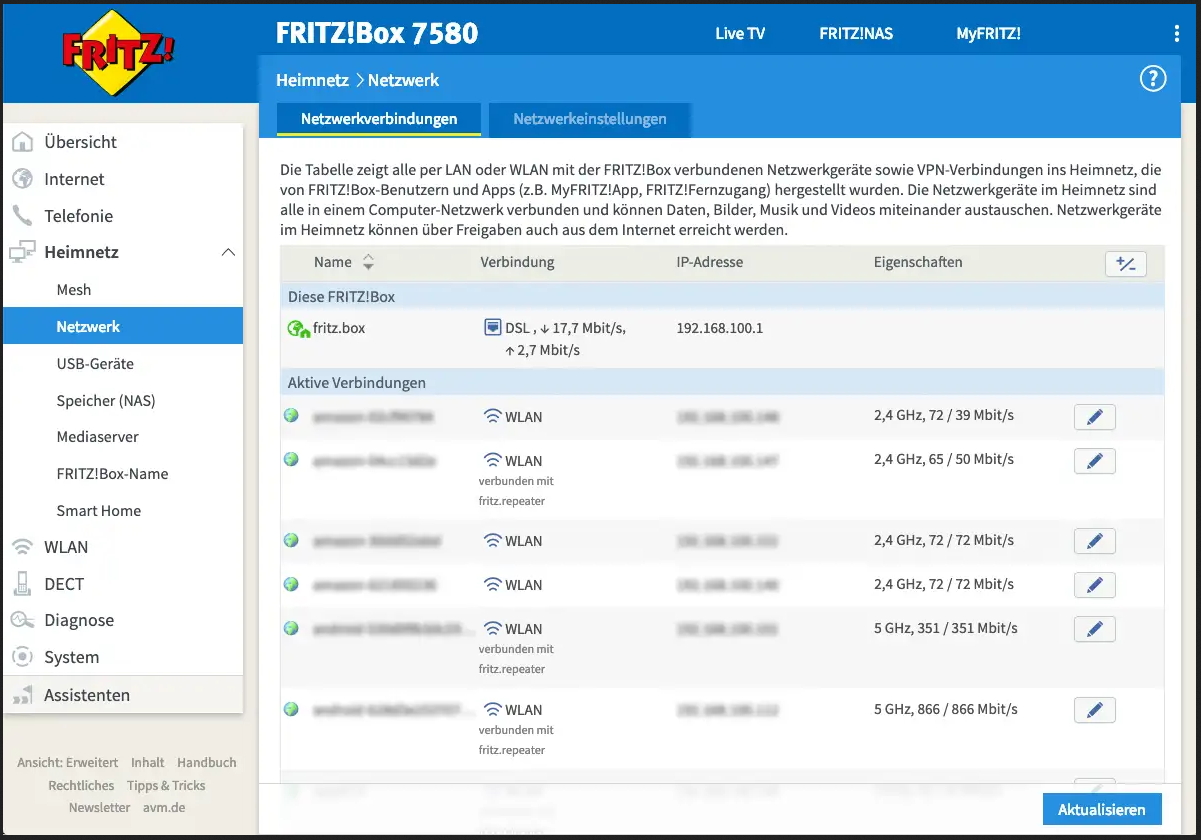The height and width of the screenshot is (840, 1201).
Task: Click the Übersicht house icon
Action: coord(22,142)
